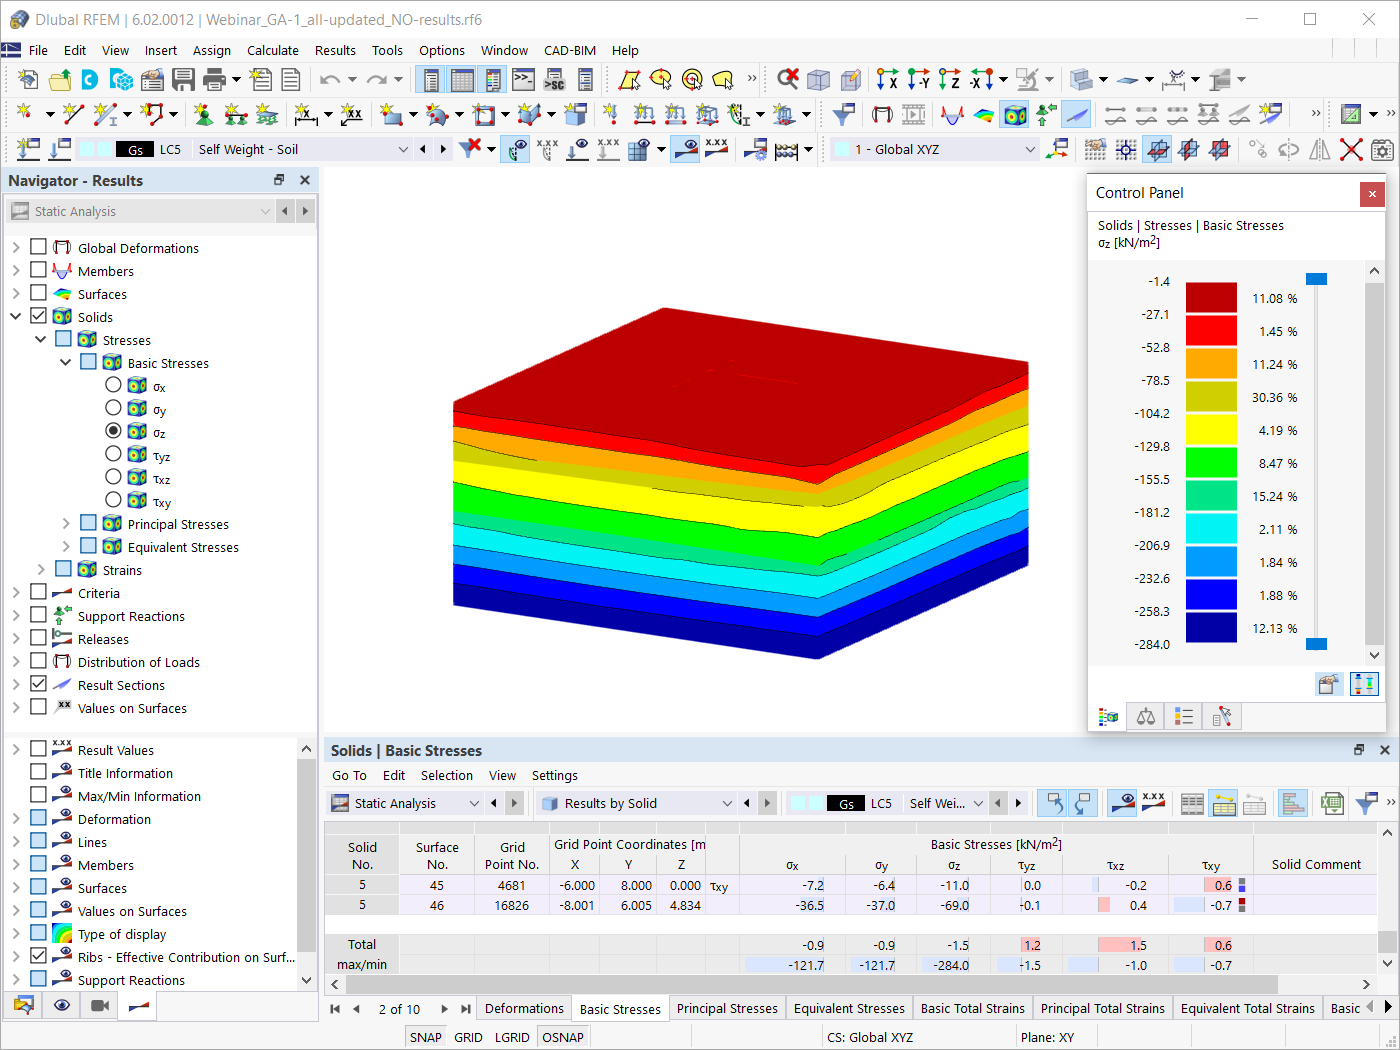
Task: Click the dark red legend color swatch
Action: 1211,297
